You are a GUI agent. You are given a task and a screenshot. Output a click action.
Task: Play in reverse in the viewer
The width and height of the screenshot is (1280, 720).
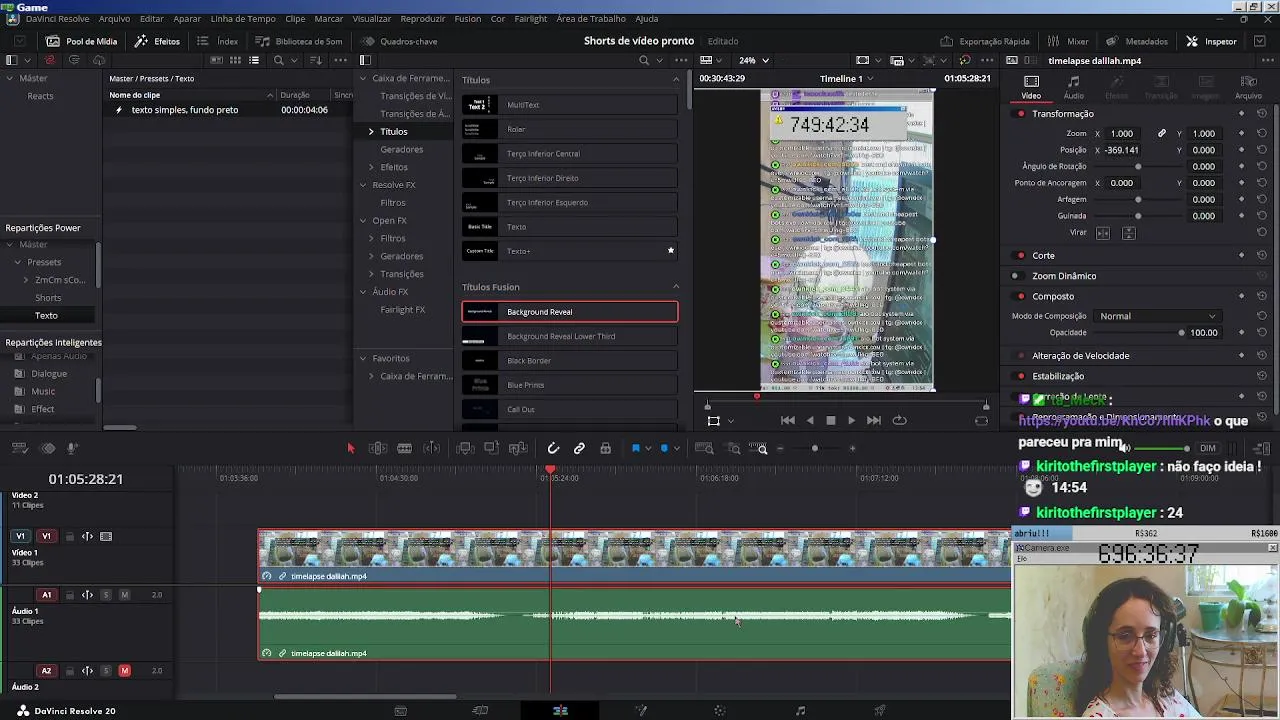tap(810, 421)
